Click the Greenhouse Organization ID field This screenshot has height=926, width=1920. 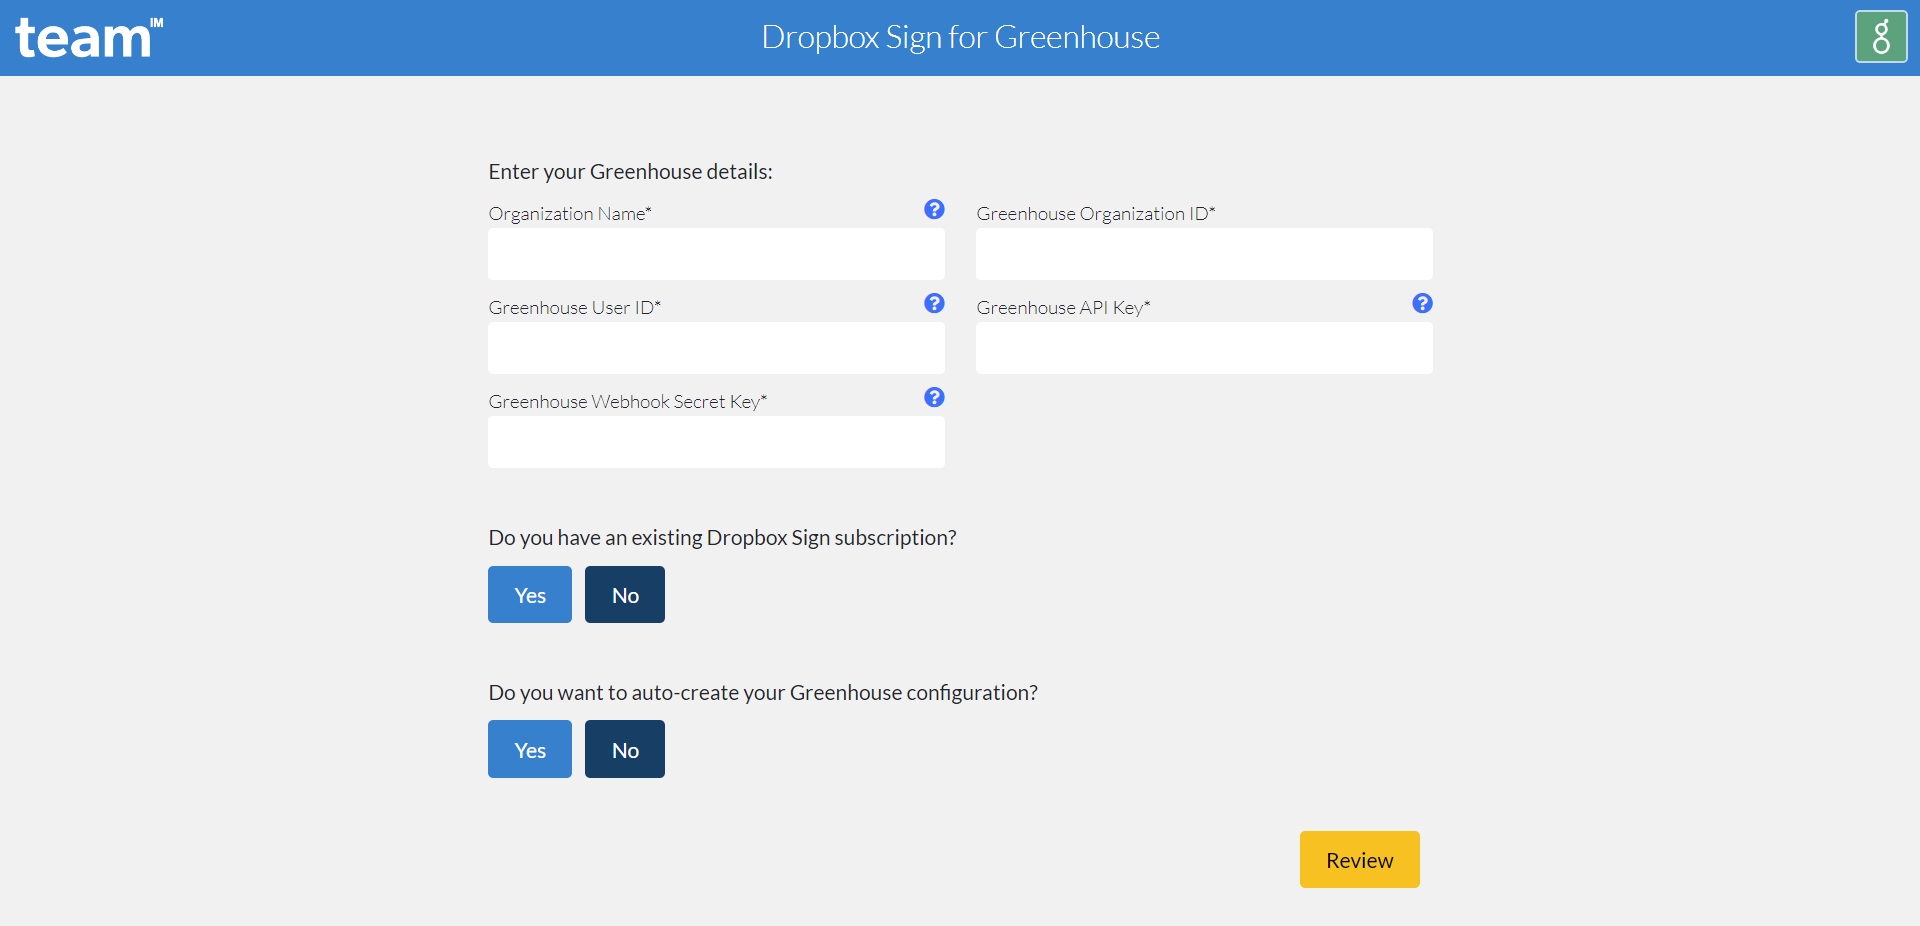click(1203, 254)
